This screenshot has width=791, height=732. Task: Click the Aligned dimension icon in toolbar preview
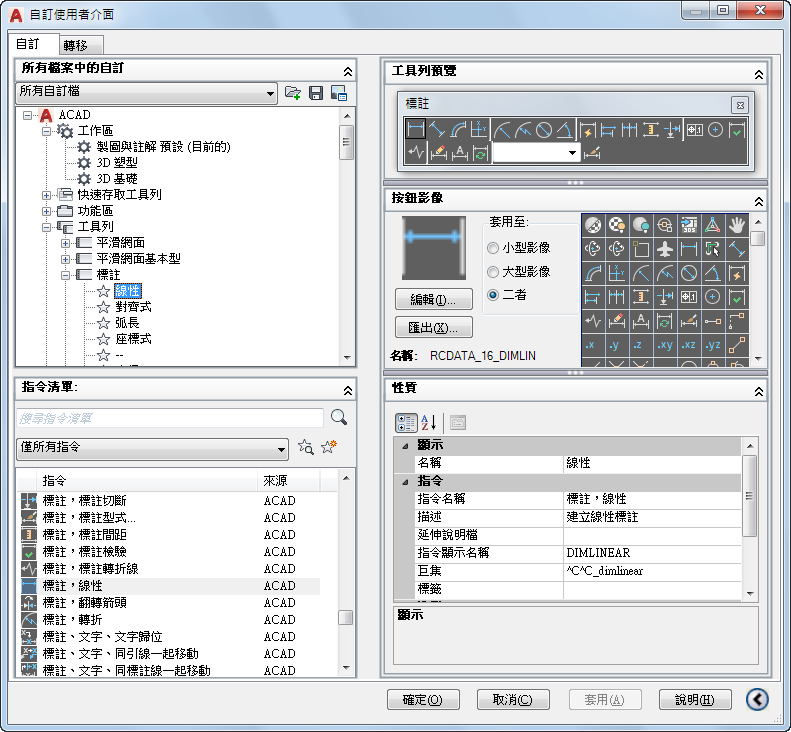tap(437, 130)
